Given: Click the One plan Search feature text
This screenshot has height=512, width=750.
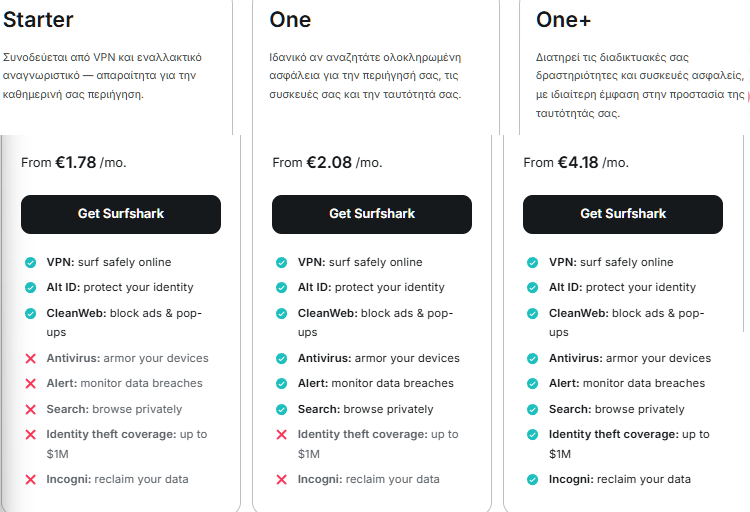Looking at the screenshot, I should 365,409.
